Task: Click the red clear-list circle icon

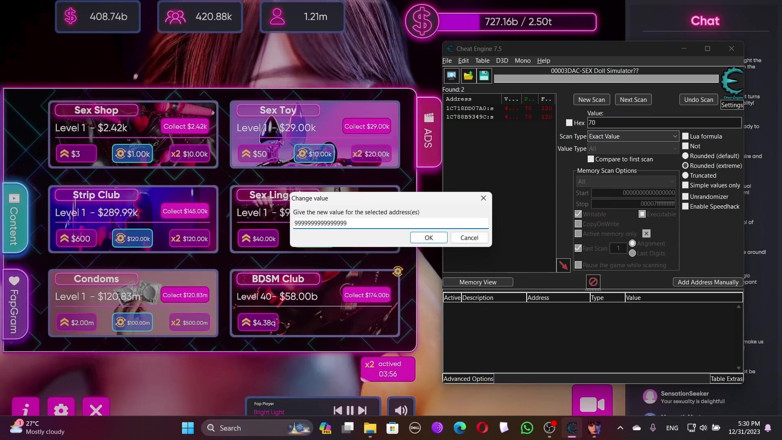Action: 592,282
